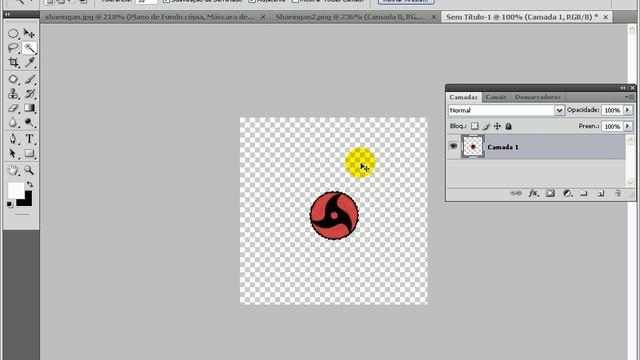This screenshot has width=640, height=360.
Task: Select the Camada 1 layer name
Action: [x=503, y=147]
